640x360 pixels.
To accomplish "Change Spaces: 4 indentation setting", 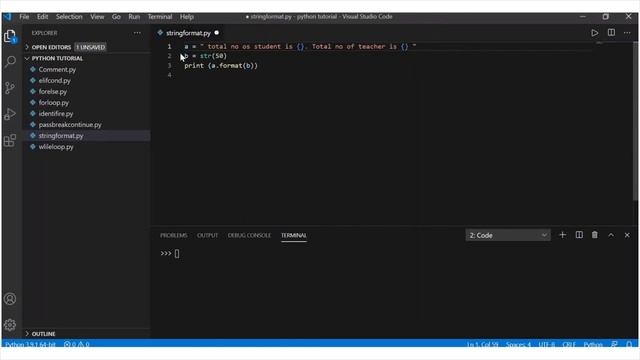I will (x=518, y=344).
